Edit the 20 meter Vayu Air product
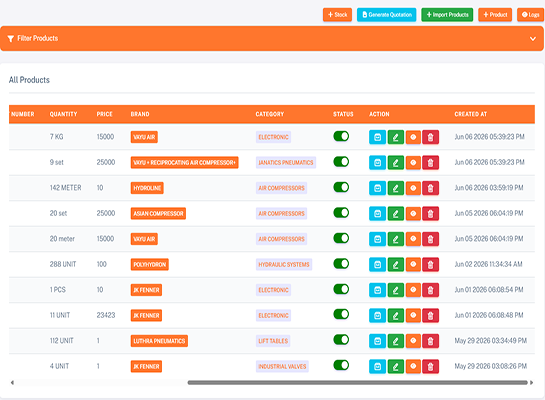 click(x=396, y=239)
